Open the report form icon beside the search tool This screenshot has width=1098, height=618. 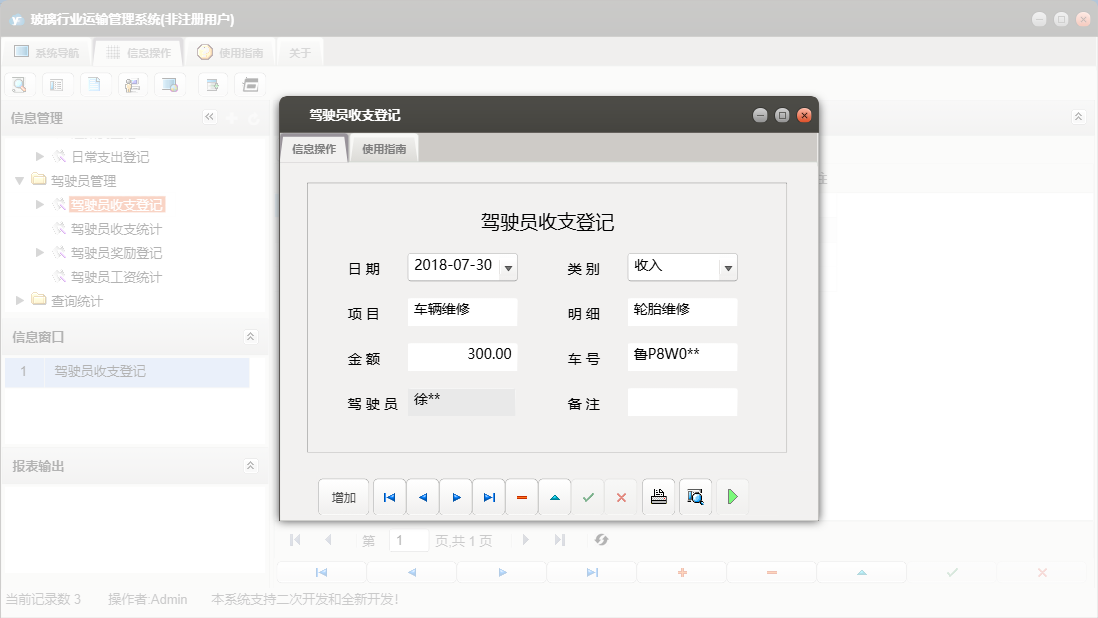tap(57, 84)
